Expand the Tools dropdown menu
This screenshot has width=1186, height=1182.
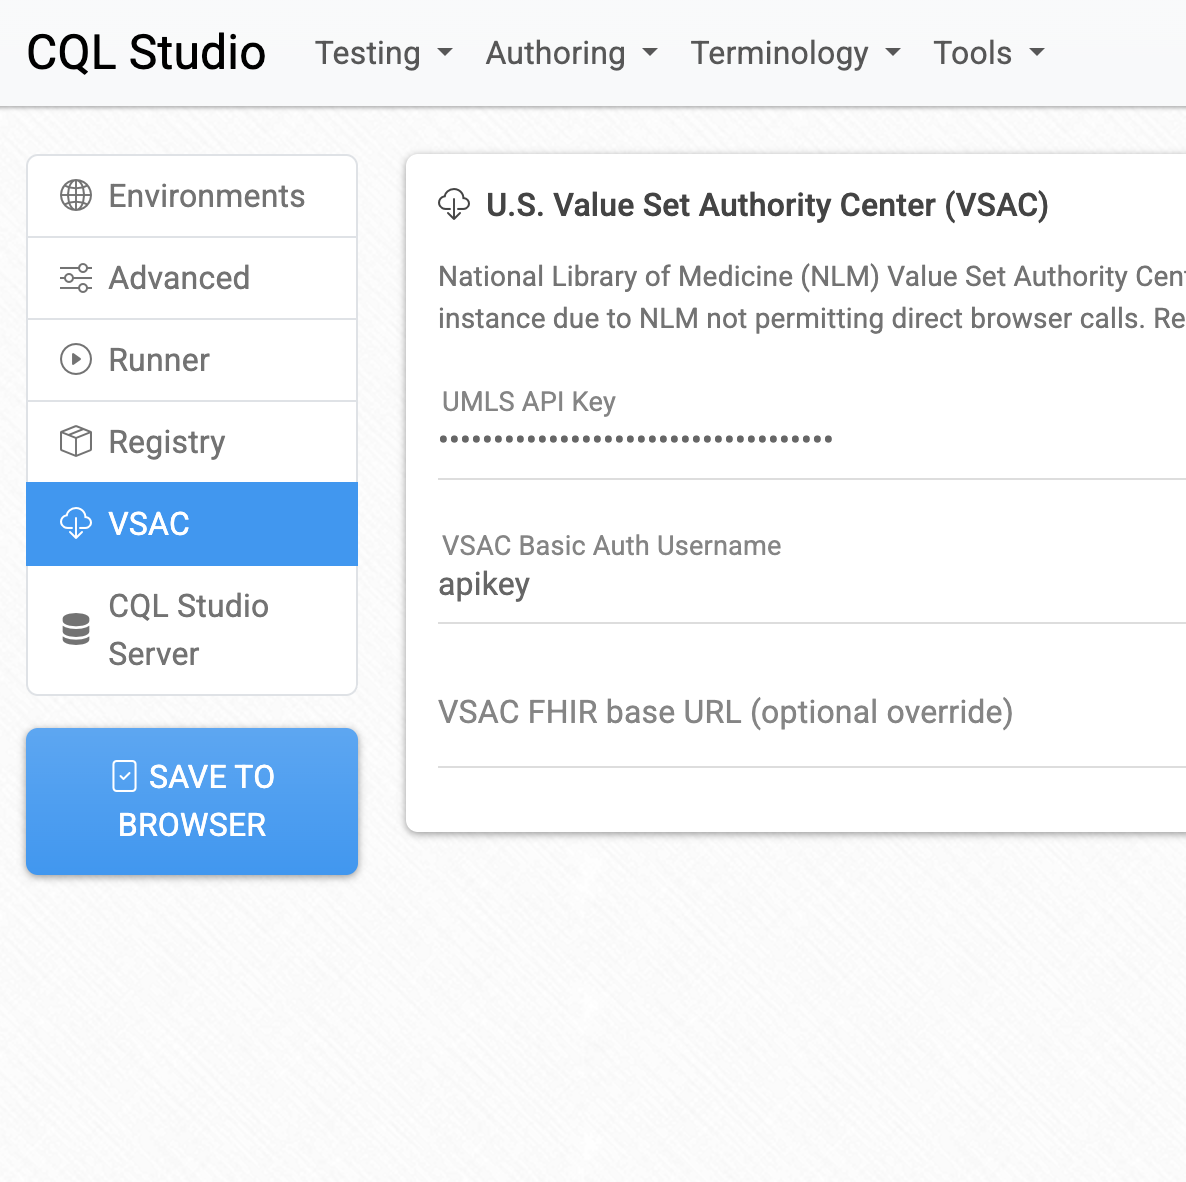coord(989,53)
